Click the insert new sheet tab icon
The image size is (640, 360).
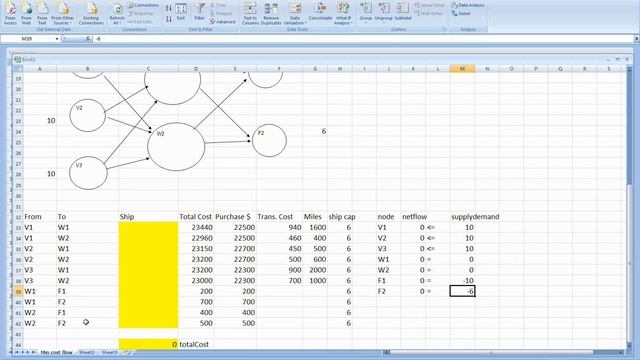click(x=128, y=352)
